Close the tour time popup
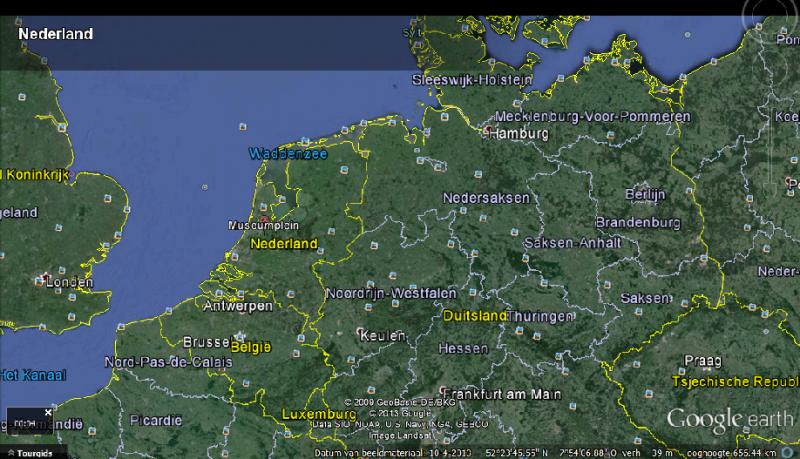The height and width of the screenshot is (459, 800). [47, 412]
